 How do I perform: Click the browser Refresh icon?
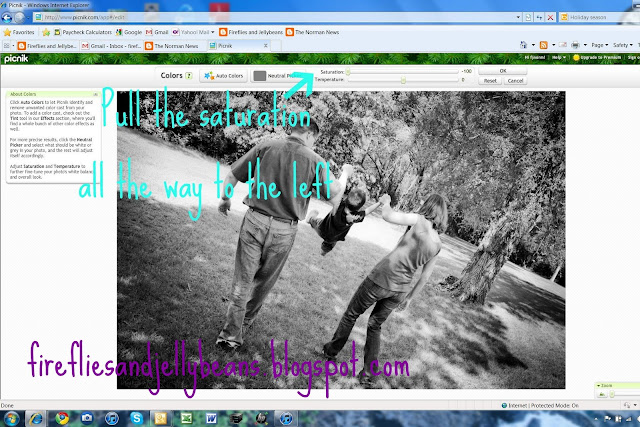537,17
